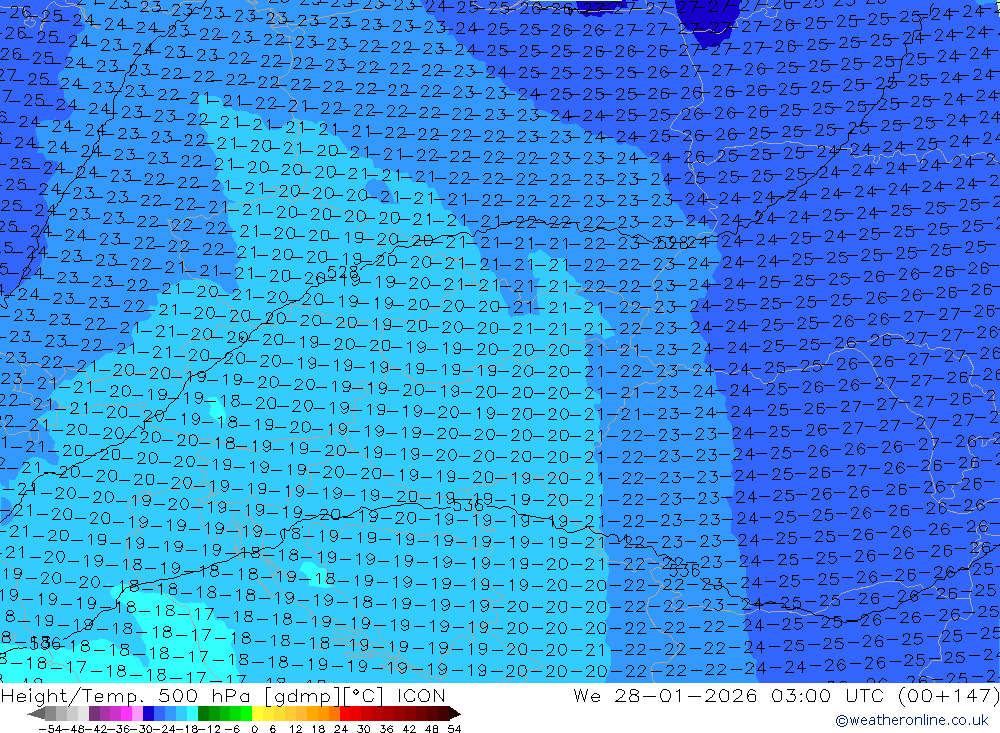Image resolution: width=1000 pixels, height=733 pixels.
Task: Click the '0' legend scale label
Action: point(254,729)
